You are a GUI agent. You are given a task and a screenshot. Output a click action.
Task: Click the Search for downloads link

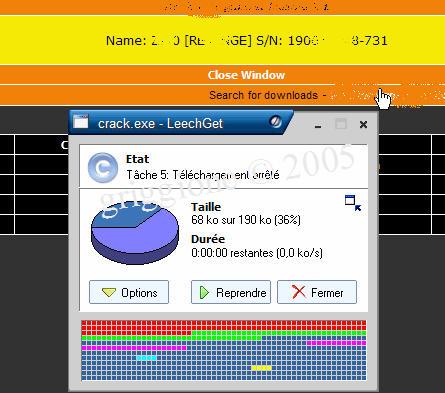263,95
